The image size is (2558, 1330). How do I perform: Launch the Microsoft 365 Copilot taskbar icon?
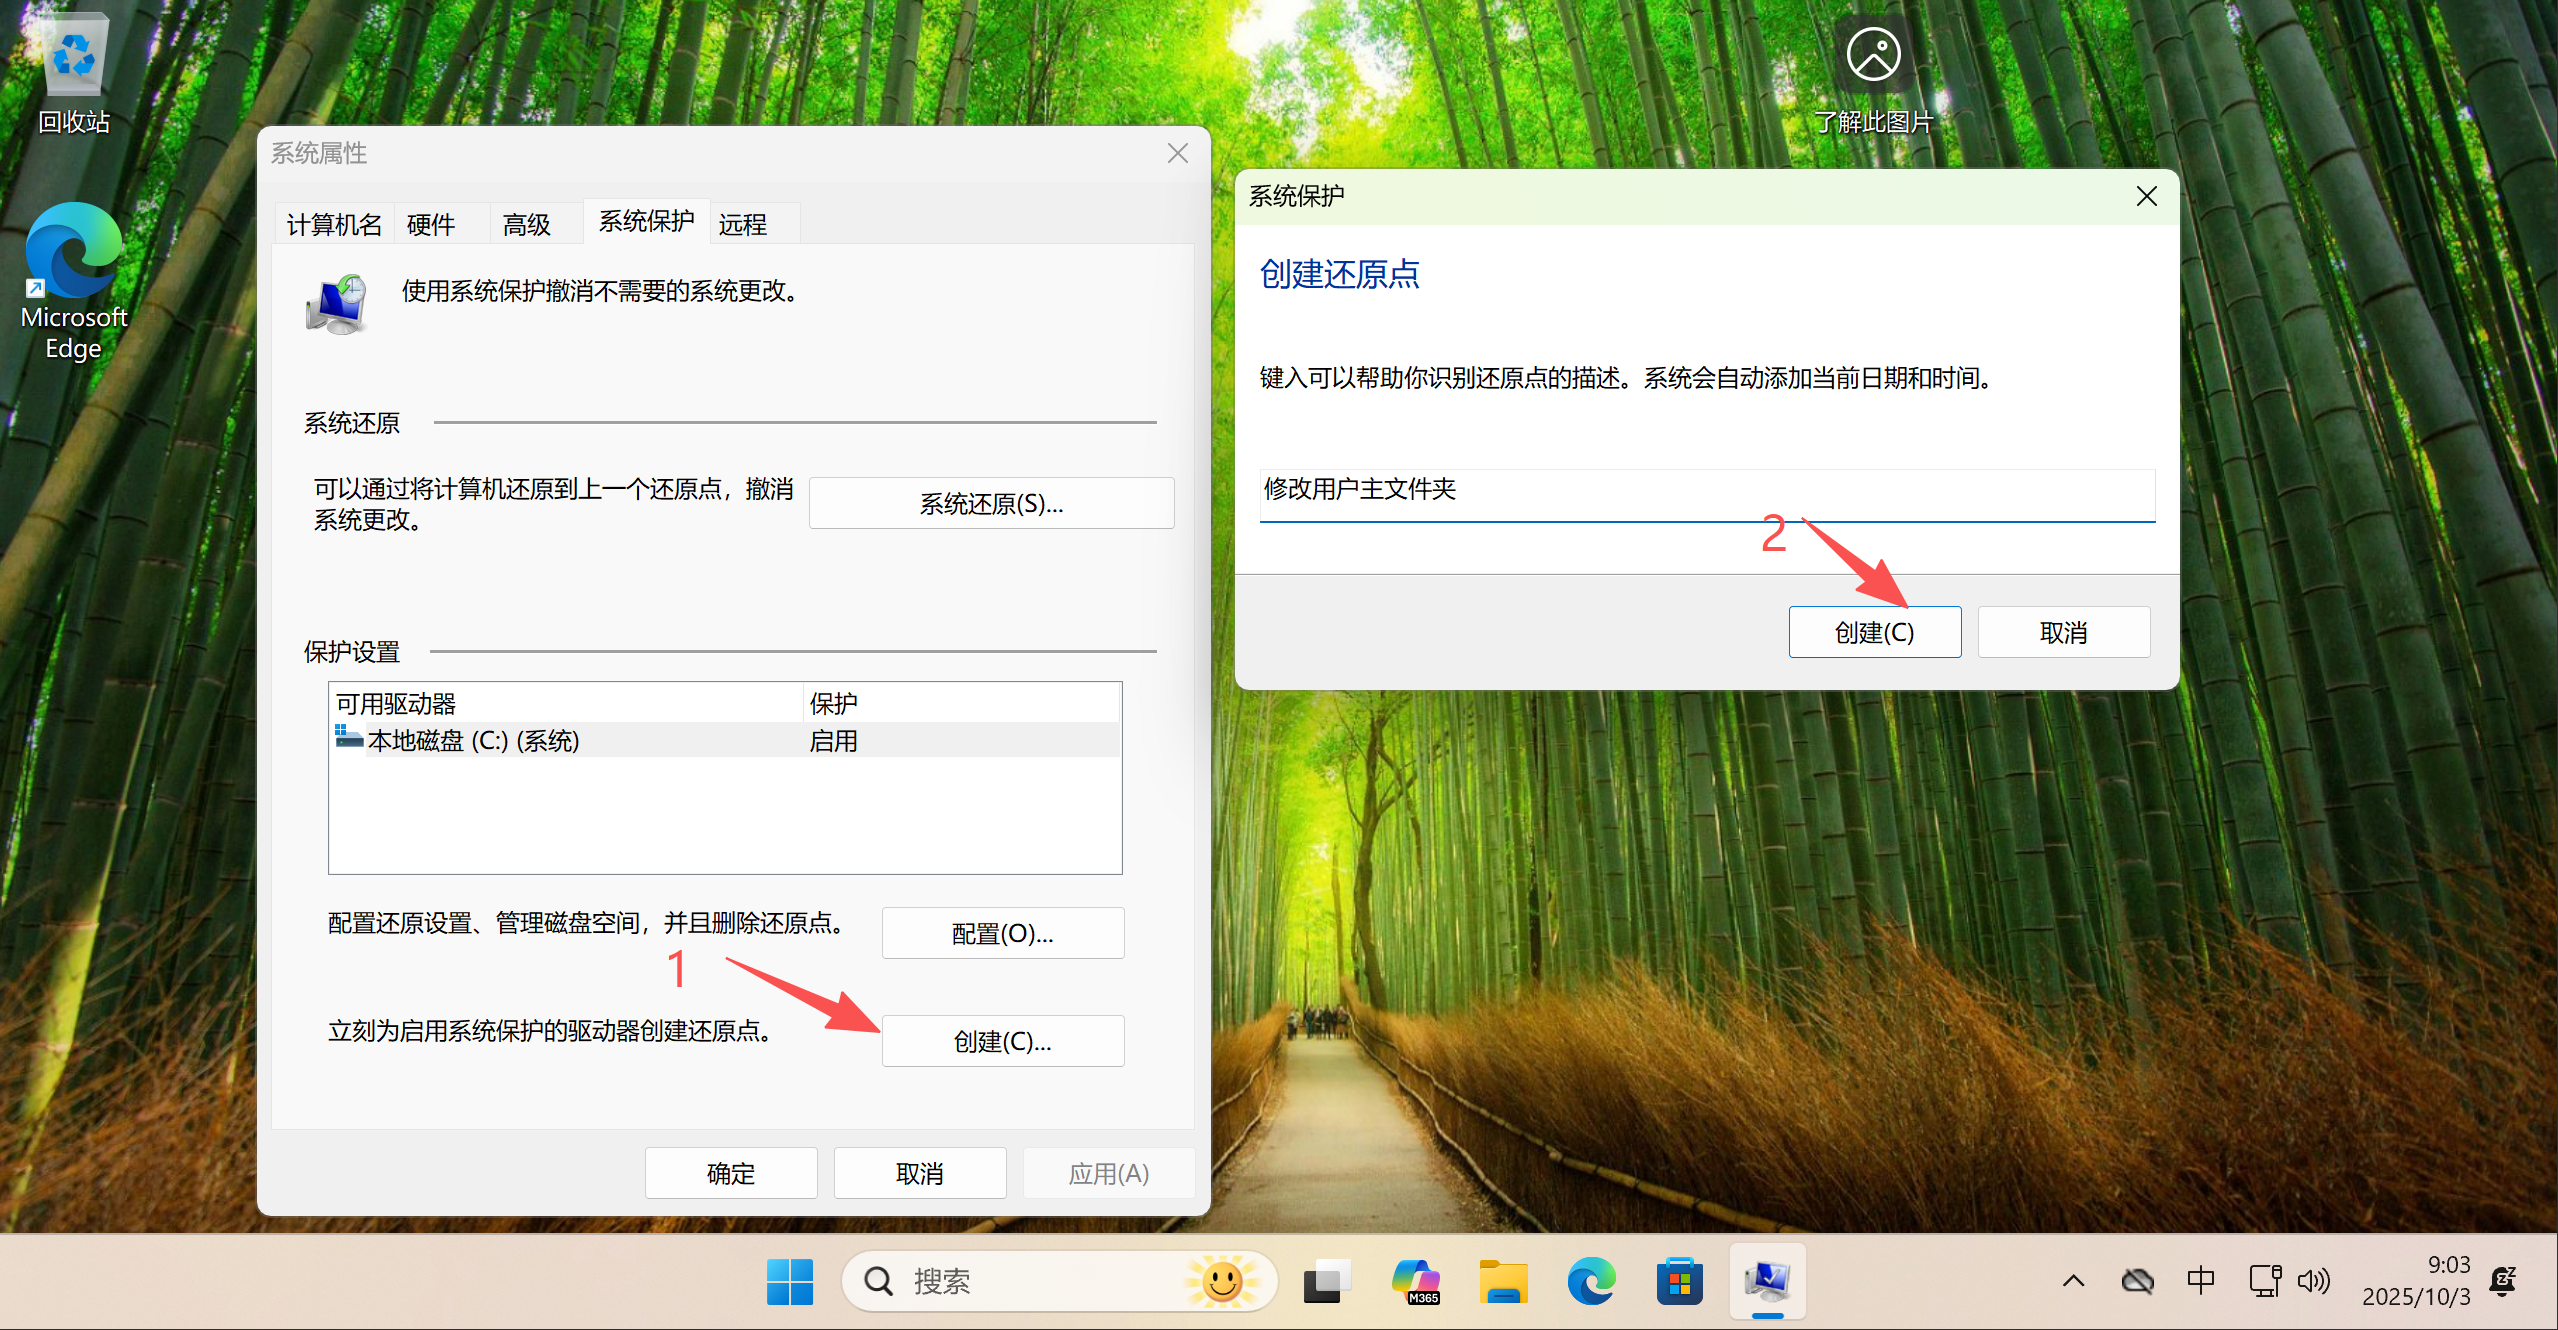tap(1415, 1281)
